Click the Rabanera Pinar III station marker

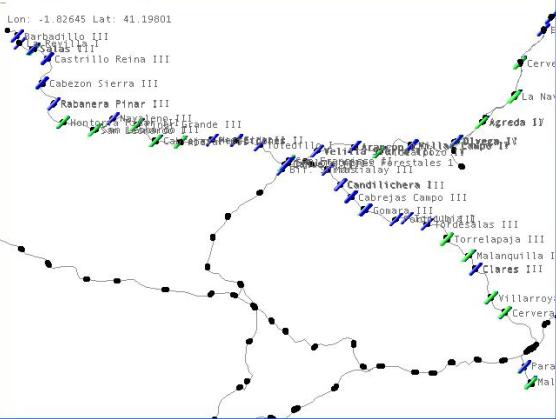click(x=54, y=104)
